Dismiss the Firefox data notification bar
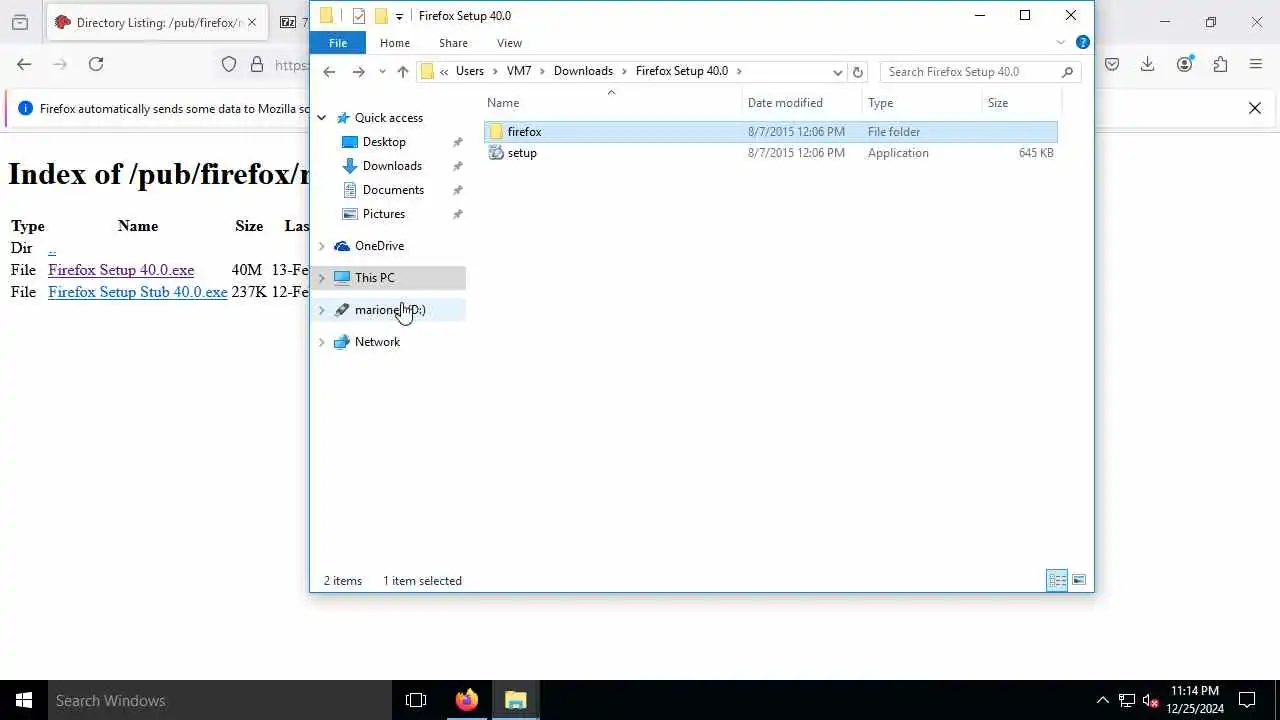The width and height of the screenshot is (1280, 720). pos(1255,108)
